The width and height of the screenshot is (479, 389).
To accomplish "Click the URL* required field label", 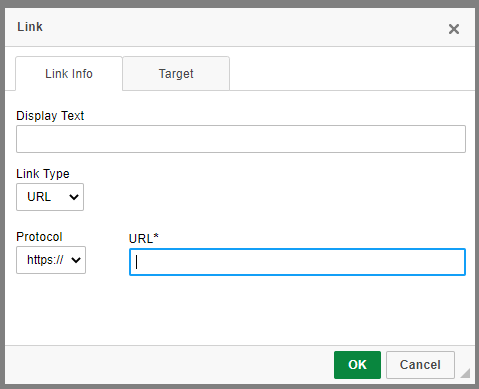I will [x=144, y=239].
